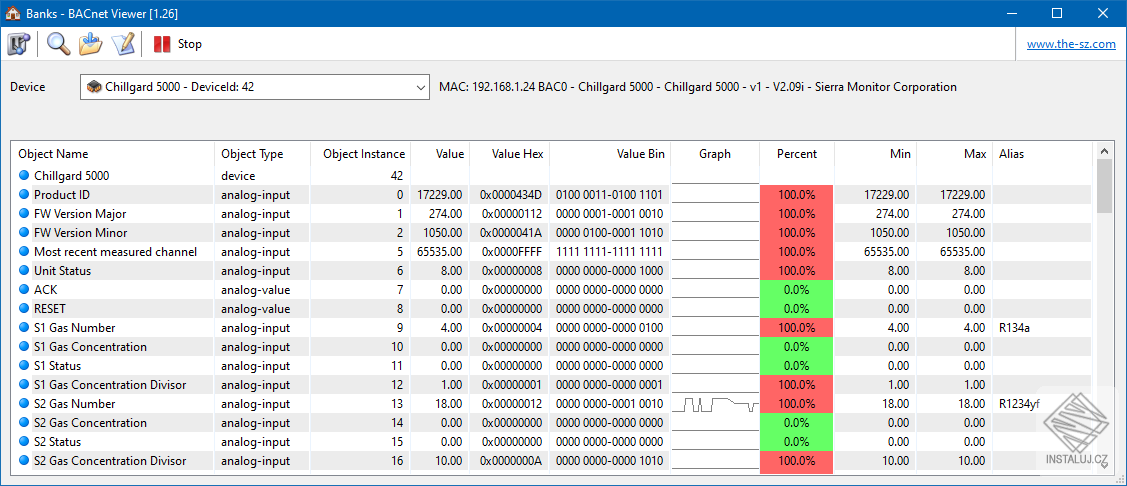Image resolution: width=1127 pixels, height=486 pixels.
Task: Open the www.the-sz.com link
Action: tap(1071, 44)
